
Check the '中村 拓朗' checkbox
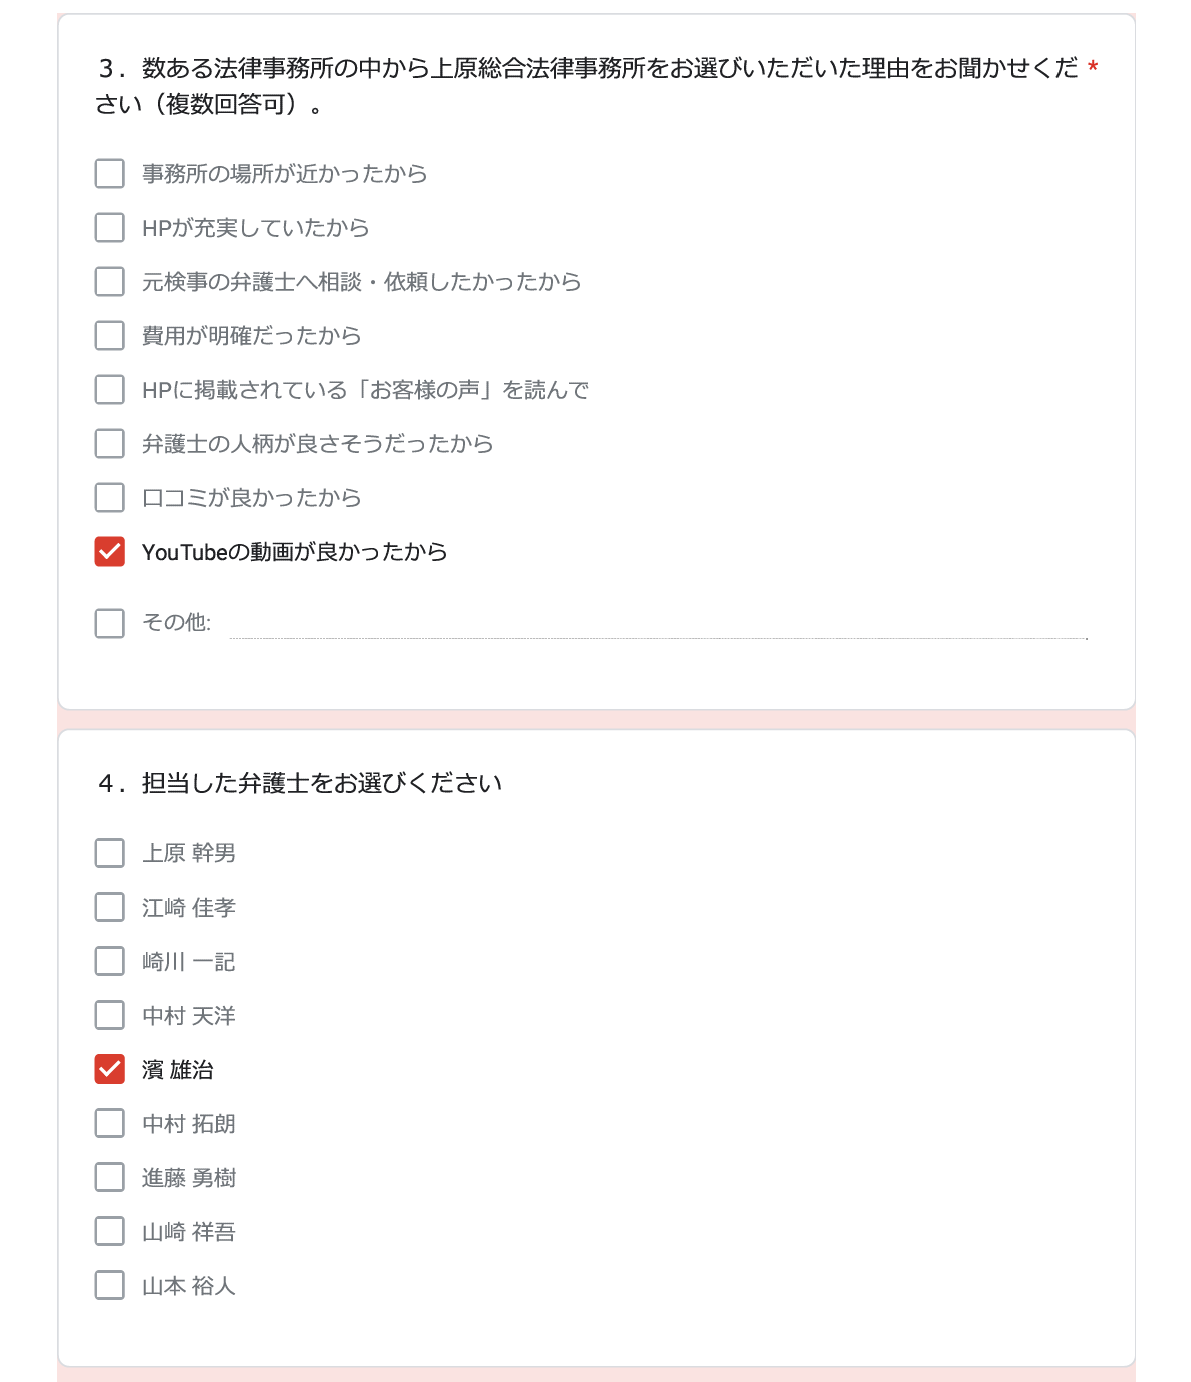(x=110, y=1124)
